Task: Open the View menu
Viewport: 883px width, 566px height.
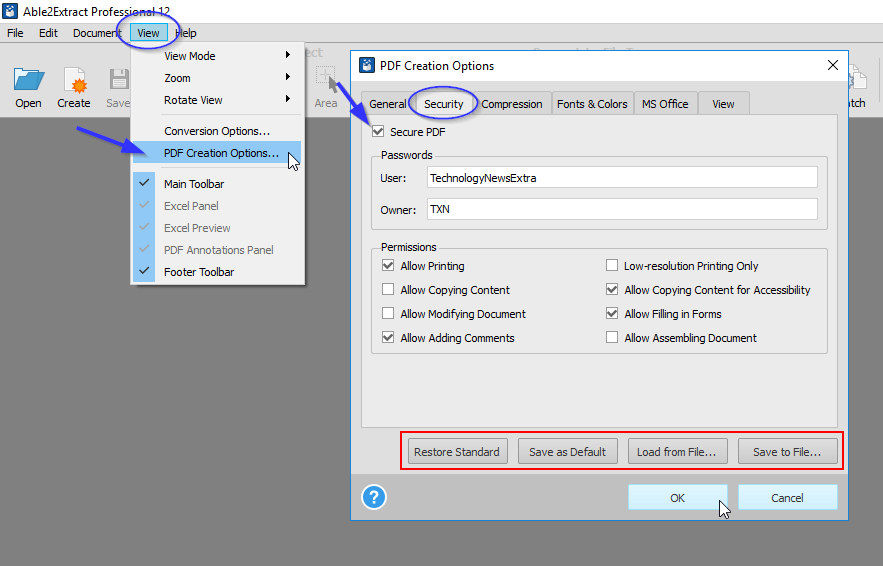Action: (x=149, y=33)
